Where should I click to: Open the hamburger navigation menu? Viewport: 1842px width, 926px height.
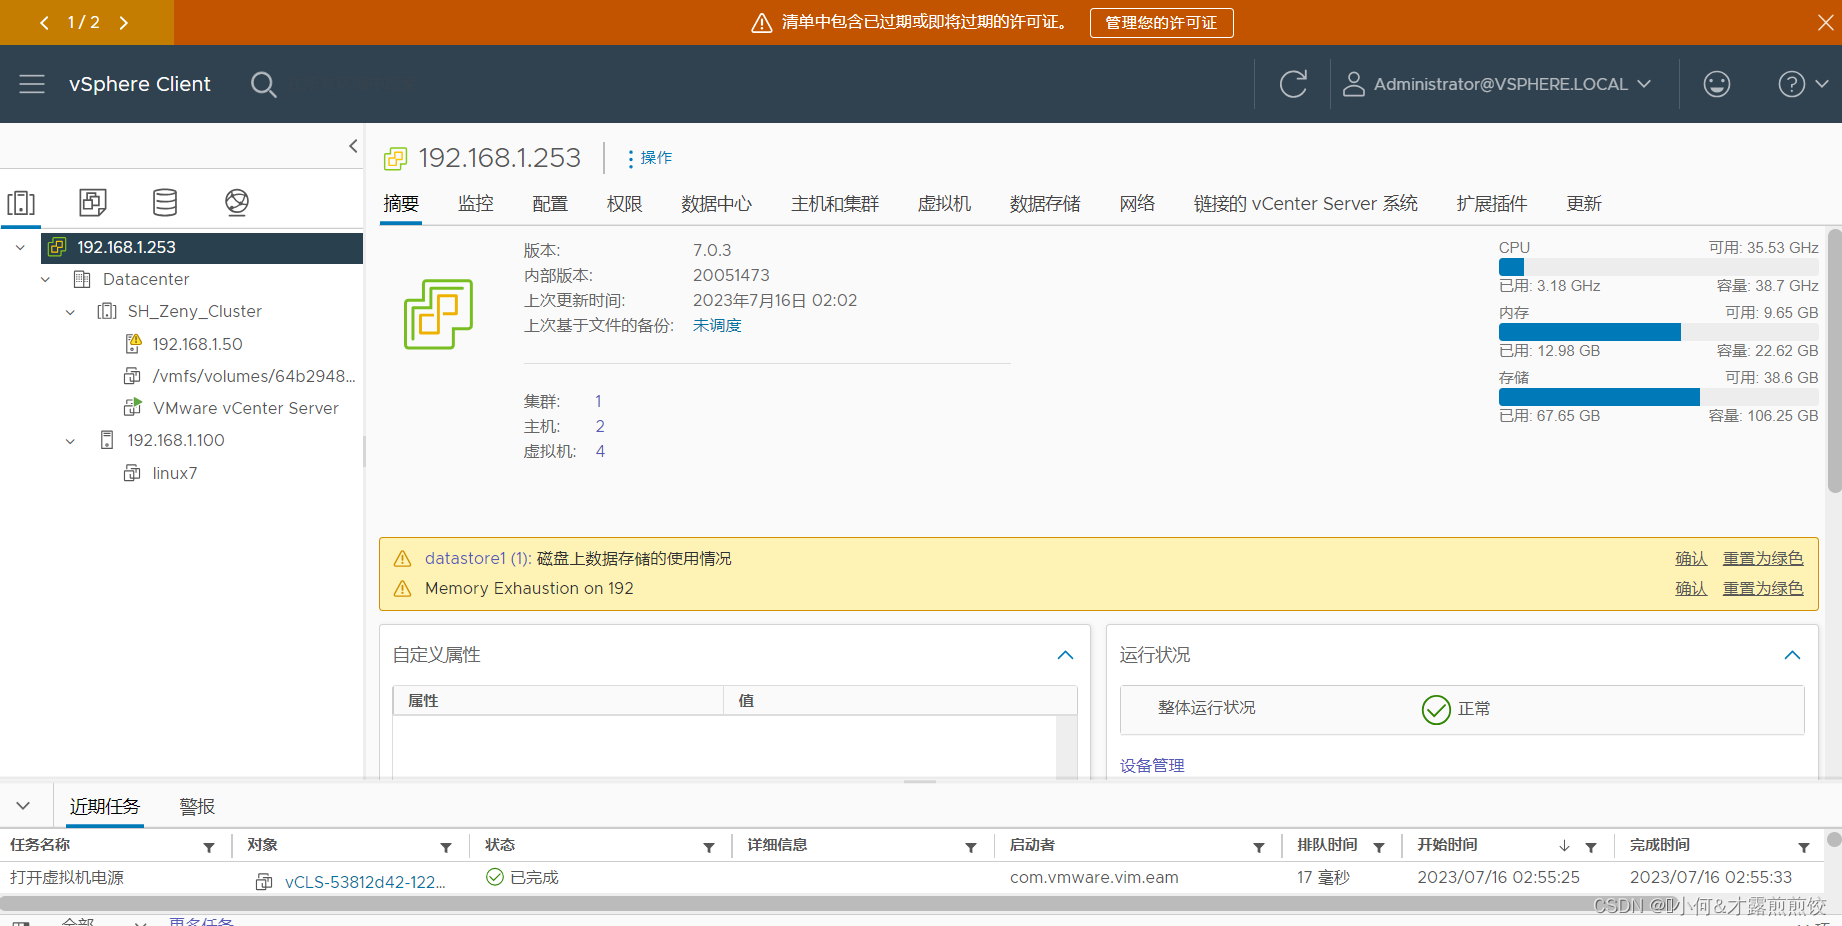[x=32, y=84]
